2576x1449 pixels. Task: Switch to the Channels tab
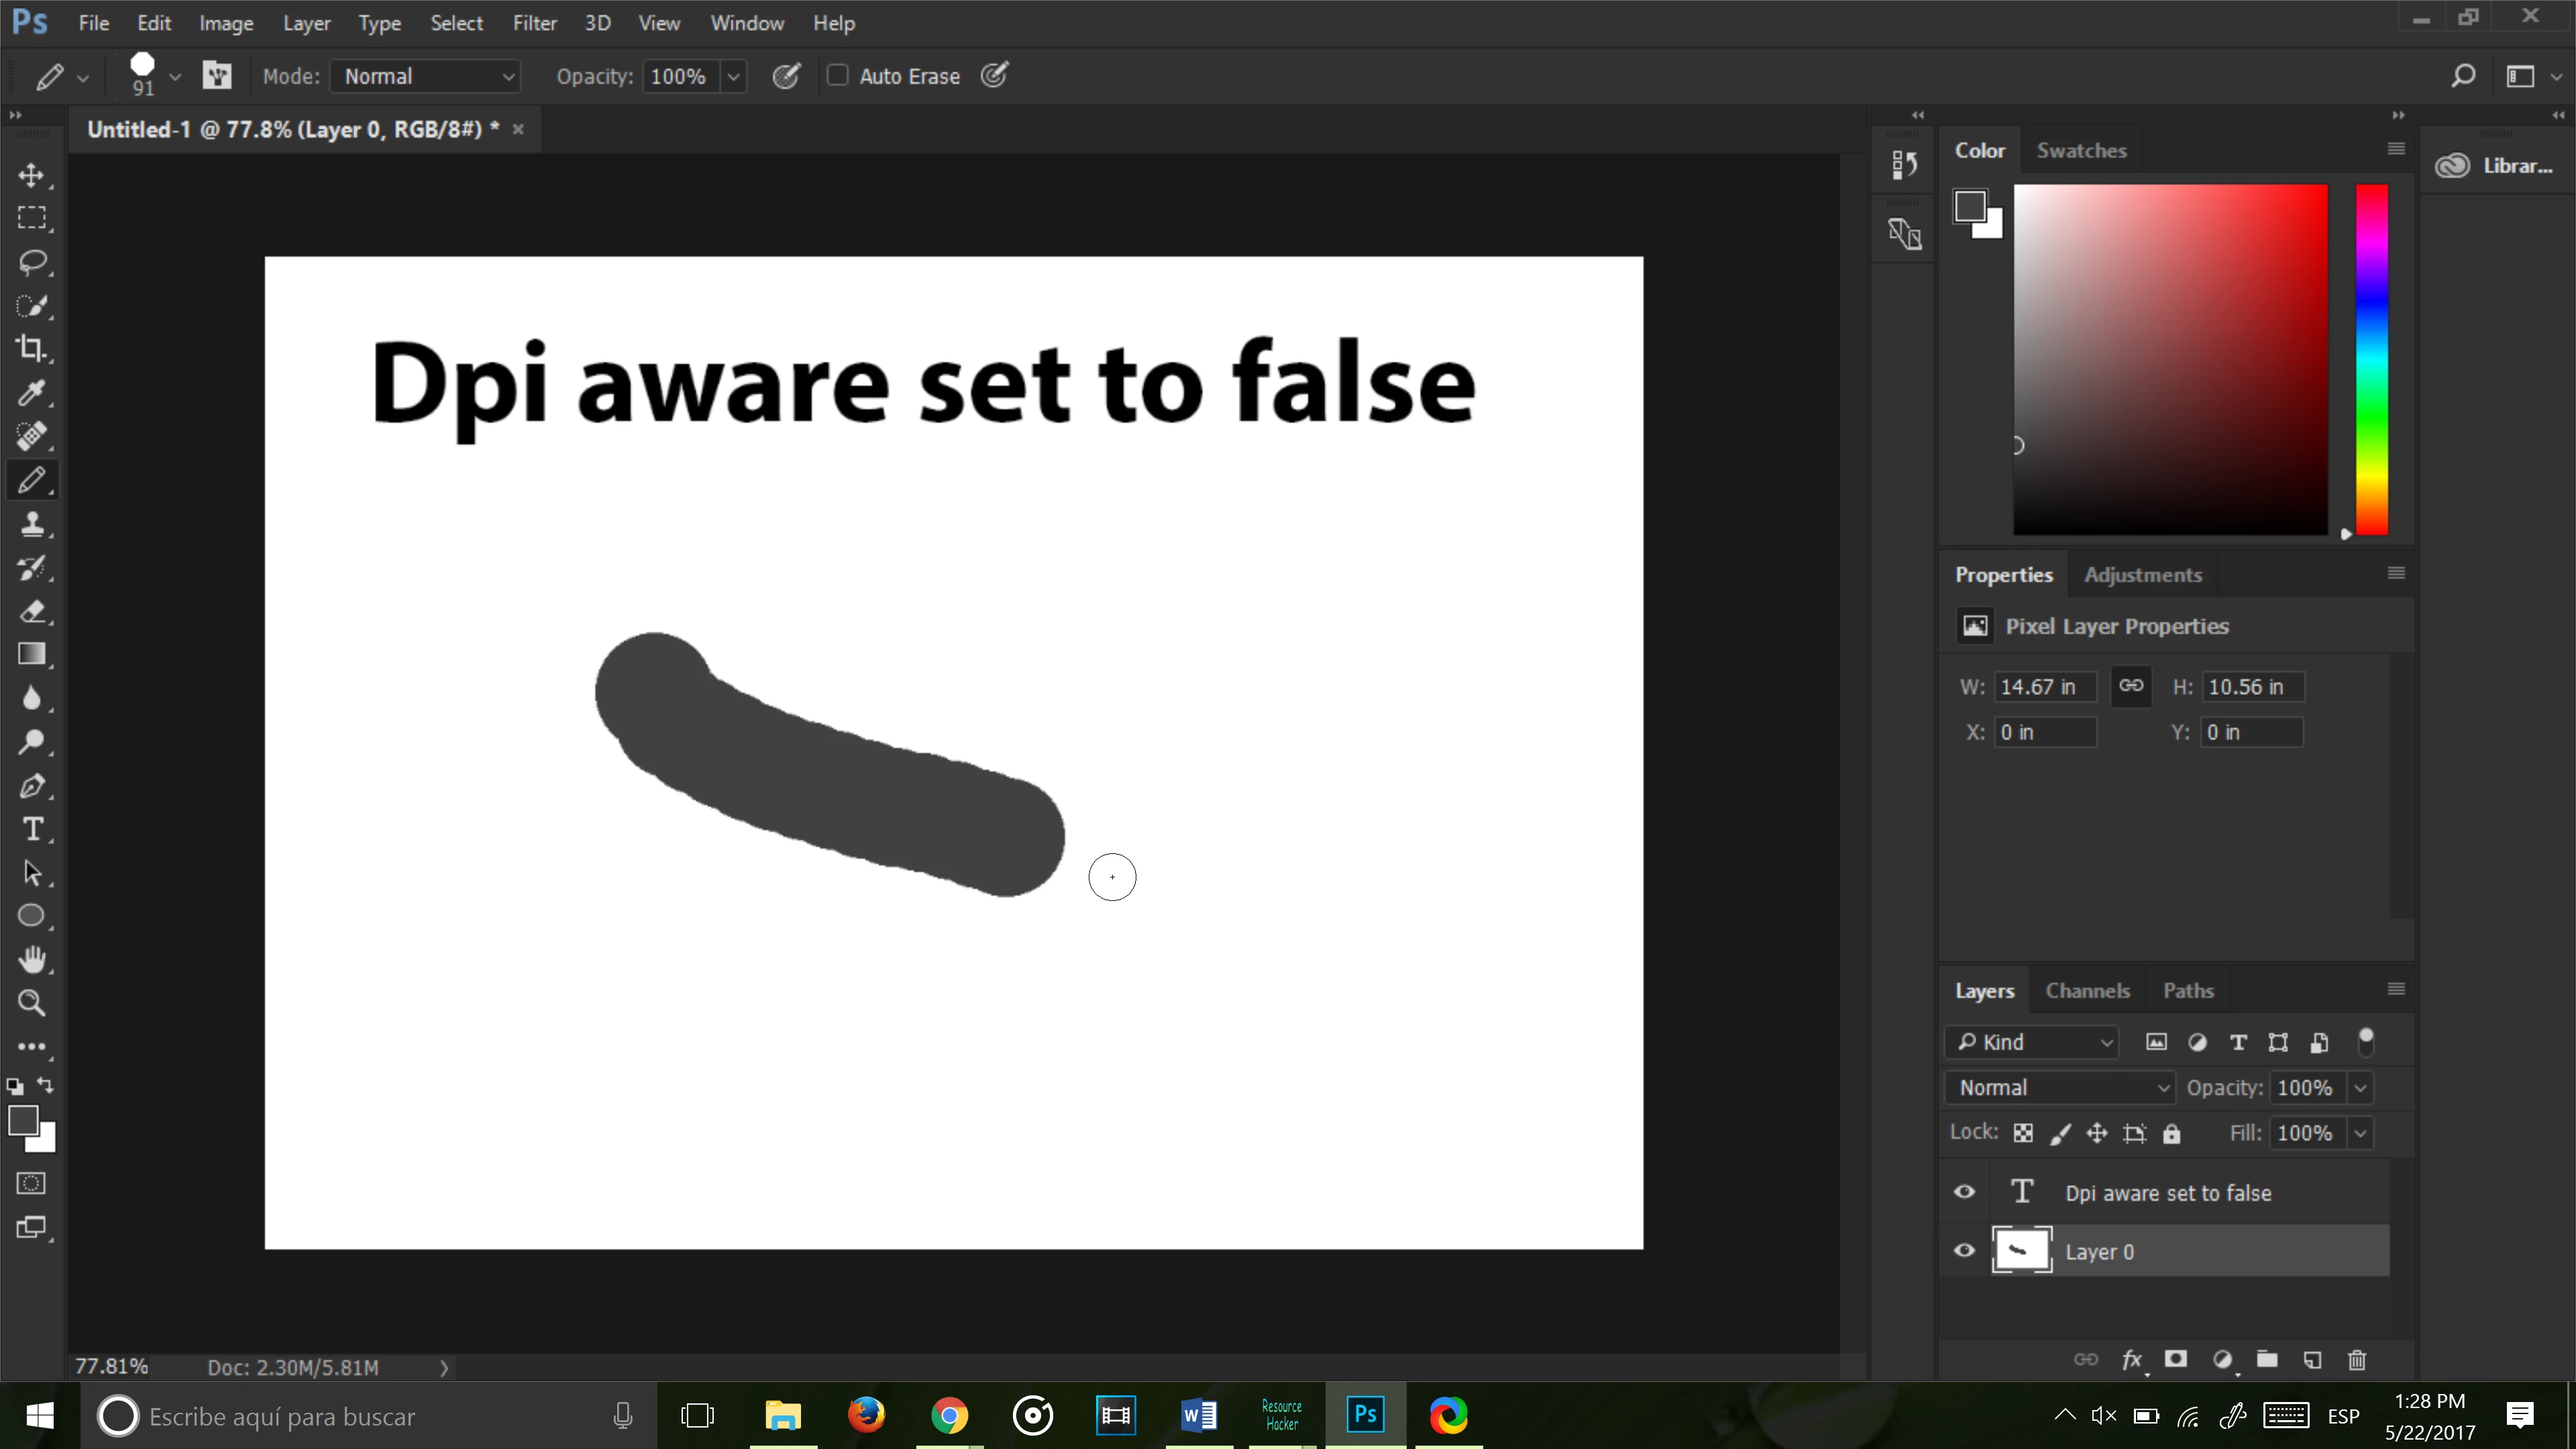click(2087, 991)
